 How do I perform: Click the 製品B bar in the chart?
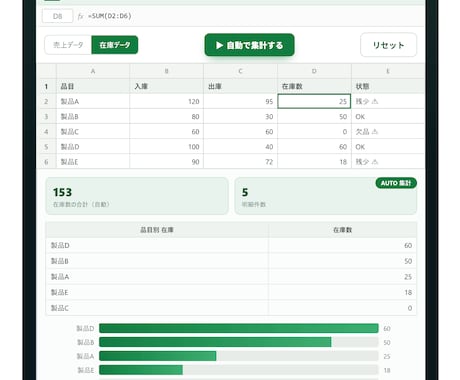pyautogui.click(x=215, y=342)
